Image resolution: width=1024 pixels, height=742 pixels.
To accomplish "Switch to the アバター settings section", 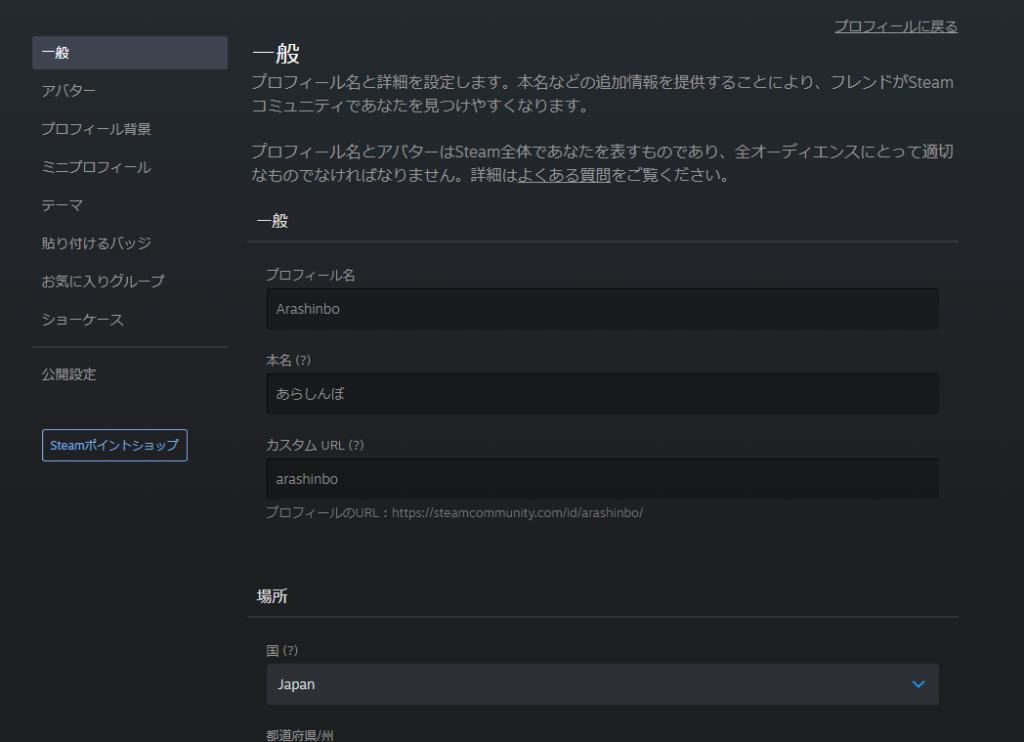I will 69,91.
